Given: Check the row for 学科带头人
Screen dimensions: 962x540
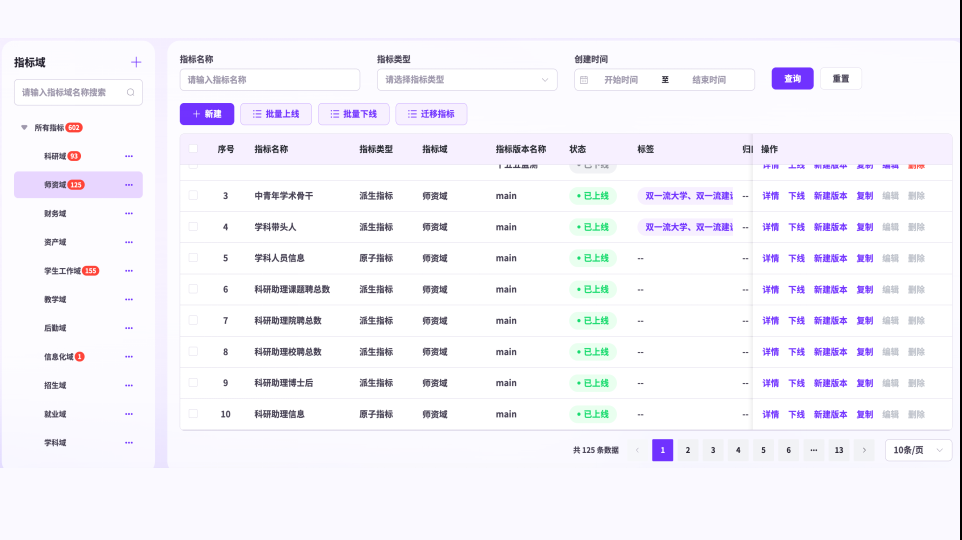Looking at the screenshot, I should click(193, 227).
